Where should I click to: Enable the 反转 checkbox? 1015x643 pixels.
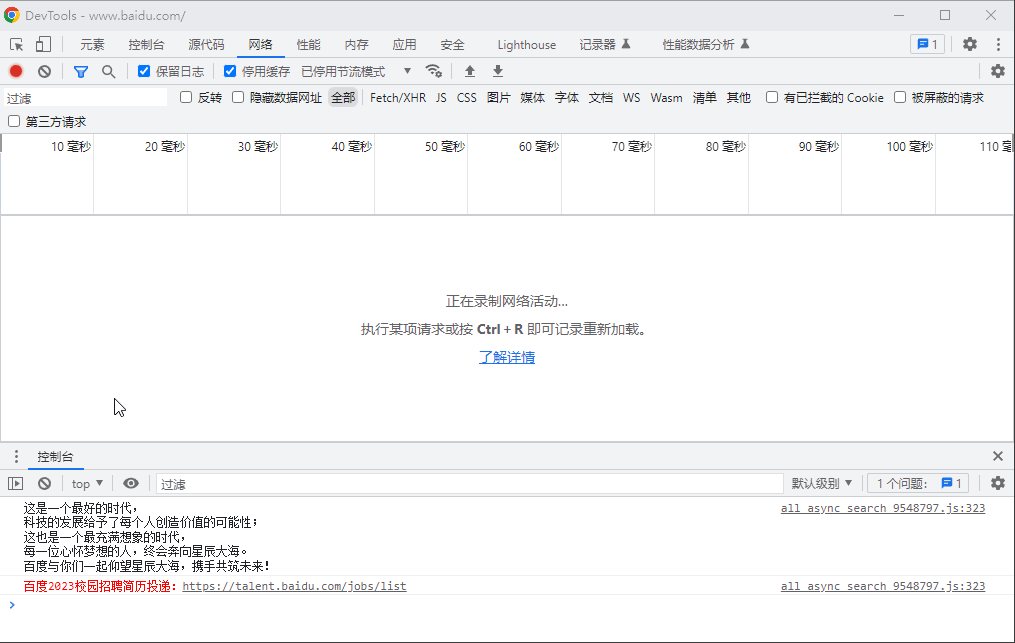pos(186,97)
